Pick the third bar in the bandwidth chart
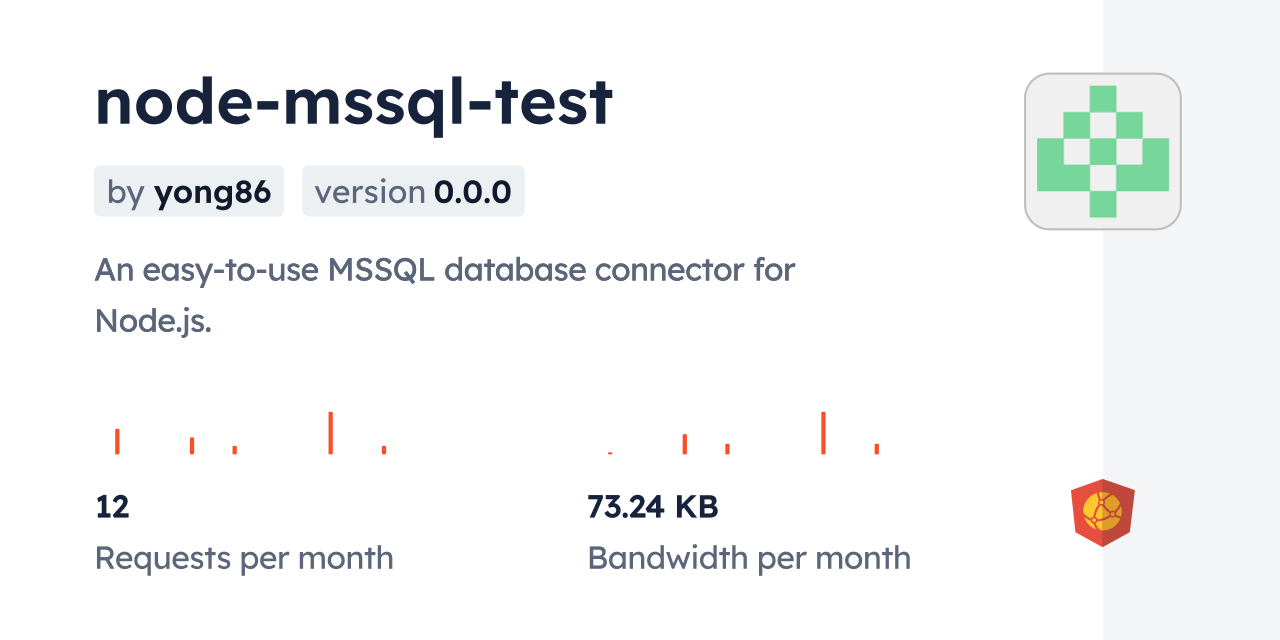Screen dimensions: 1280x640 [727, 448]
